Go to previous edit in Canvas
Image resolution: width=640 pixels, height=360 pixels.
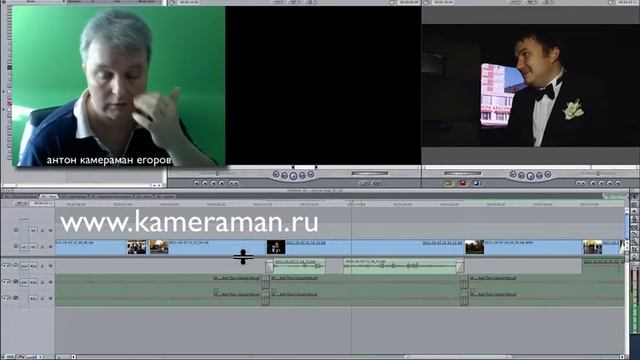[513, 175]
